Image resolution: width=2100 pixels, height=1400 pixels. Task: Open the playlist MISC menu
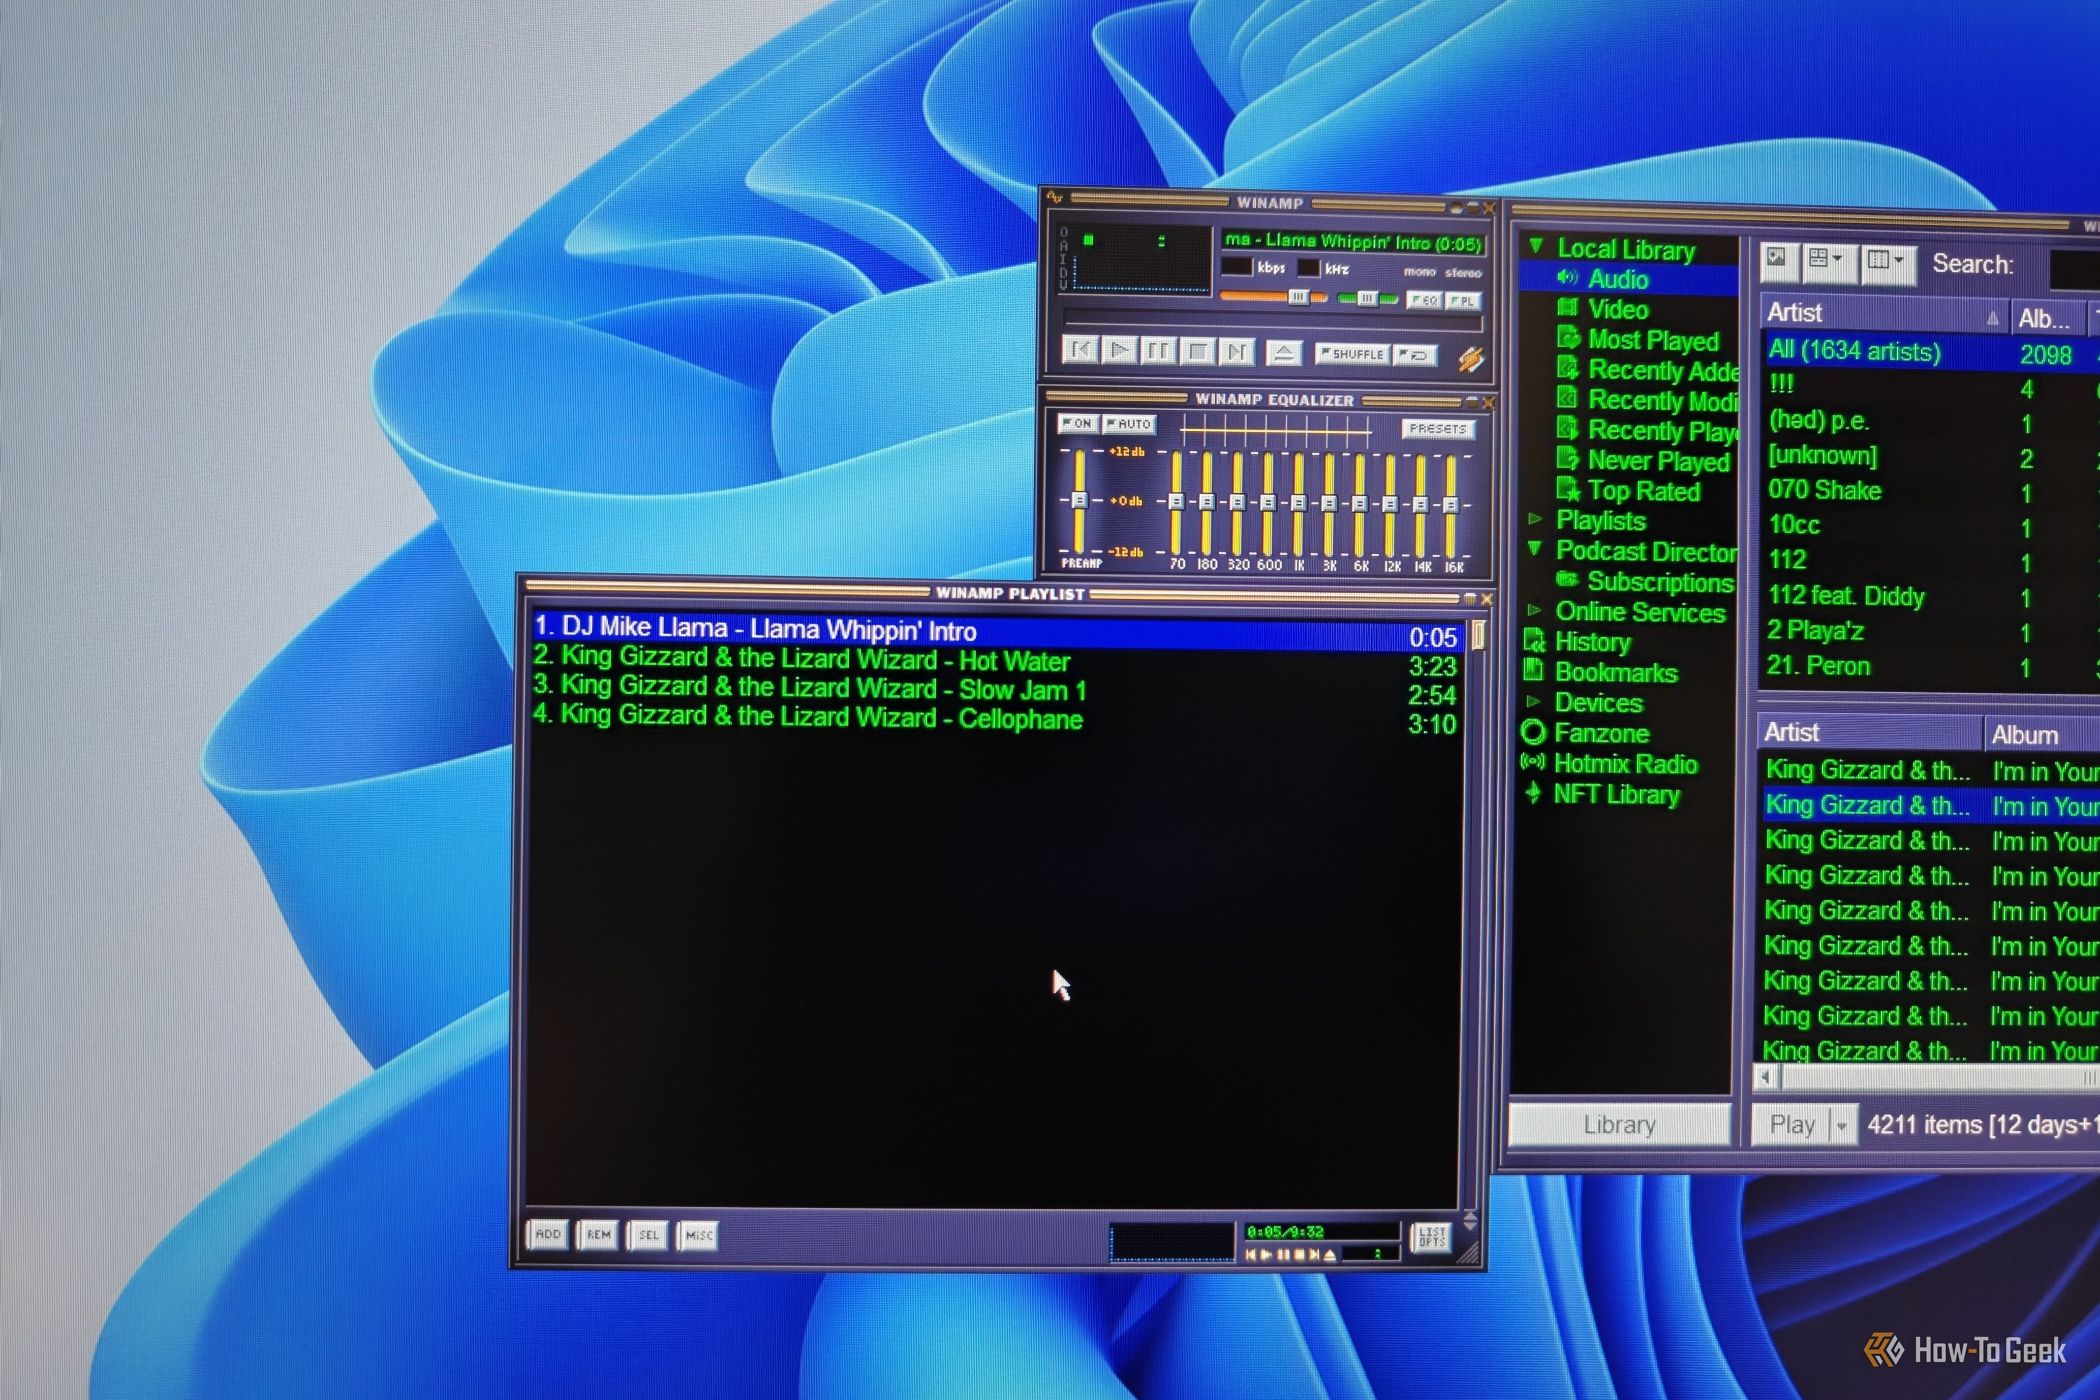point(698,1236)
